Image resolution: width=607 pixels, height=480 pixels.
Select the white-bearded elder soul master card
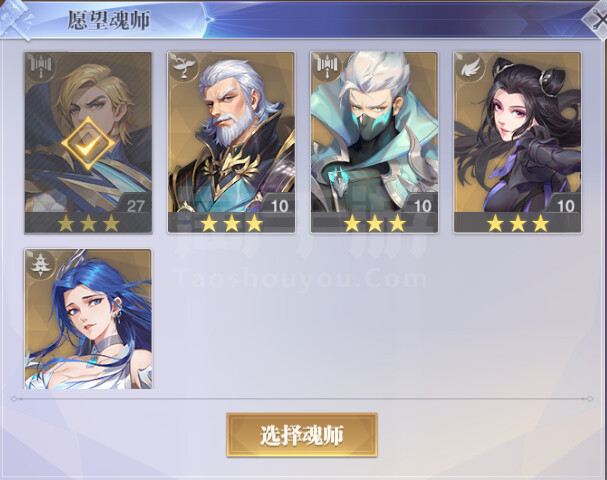(231, 143)
